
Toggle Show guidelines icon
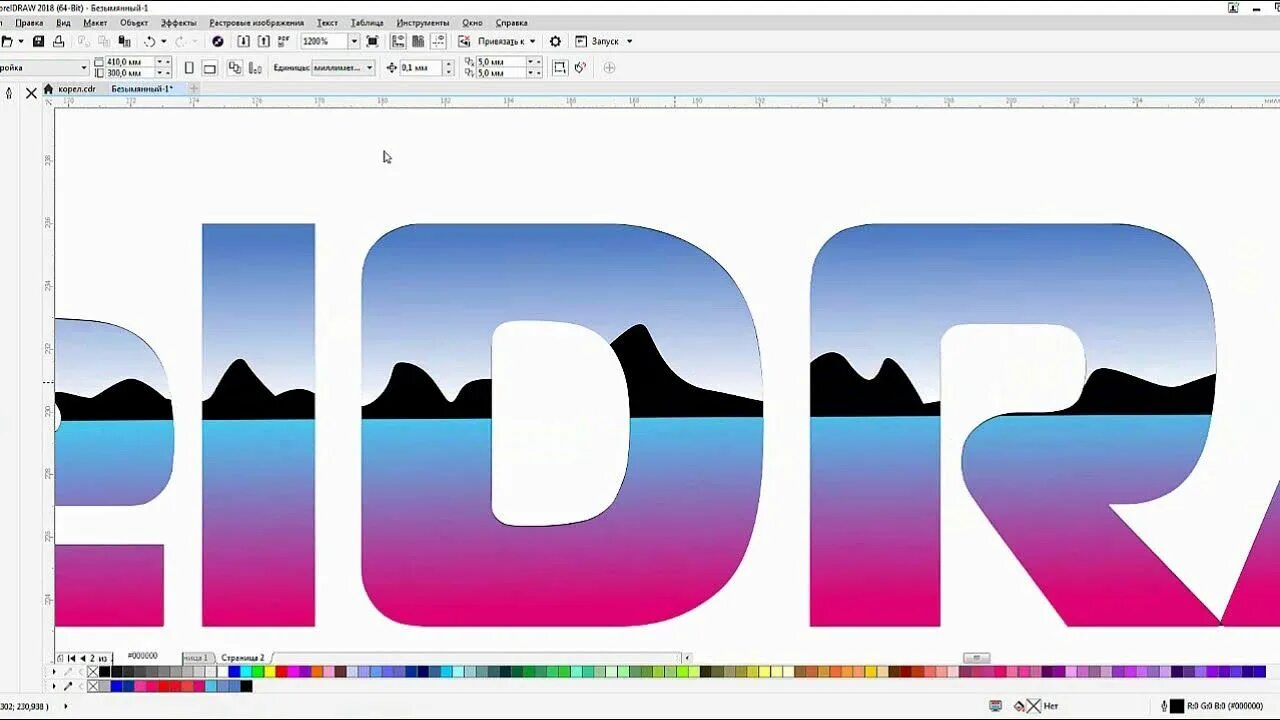[x=438, y=41]
